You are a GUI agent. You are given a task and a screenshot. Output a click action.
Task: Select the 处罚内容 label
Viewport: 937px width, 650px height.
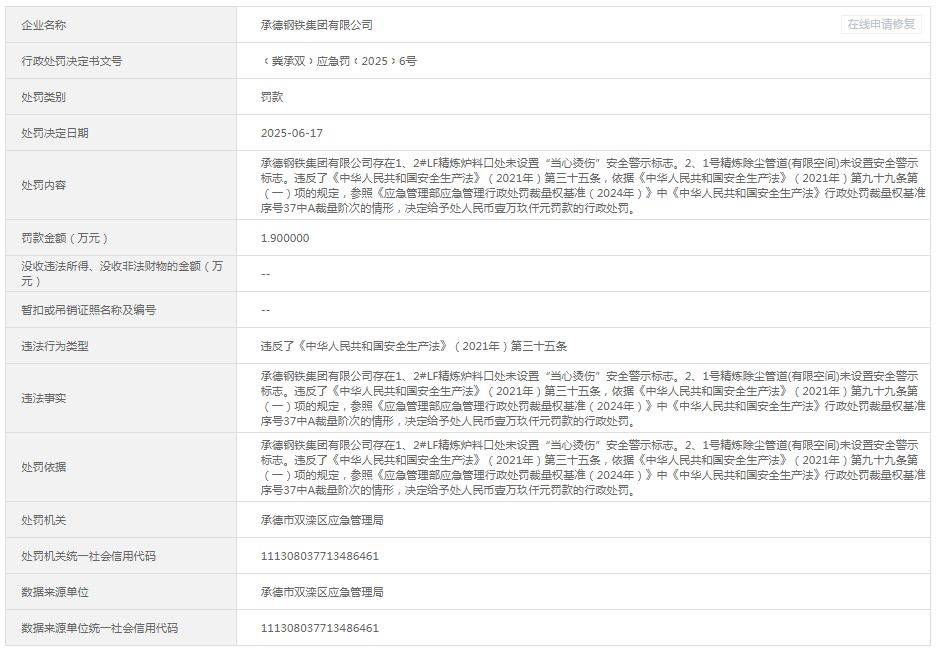point(44,185)
